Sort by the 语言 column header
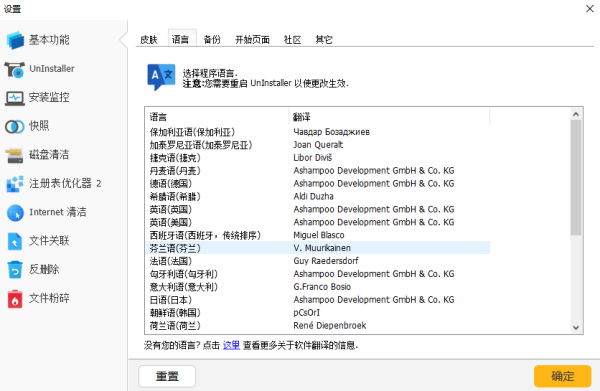This screenshot has height=391, width=600. (217, 117)
